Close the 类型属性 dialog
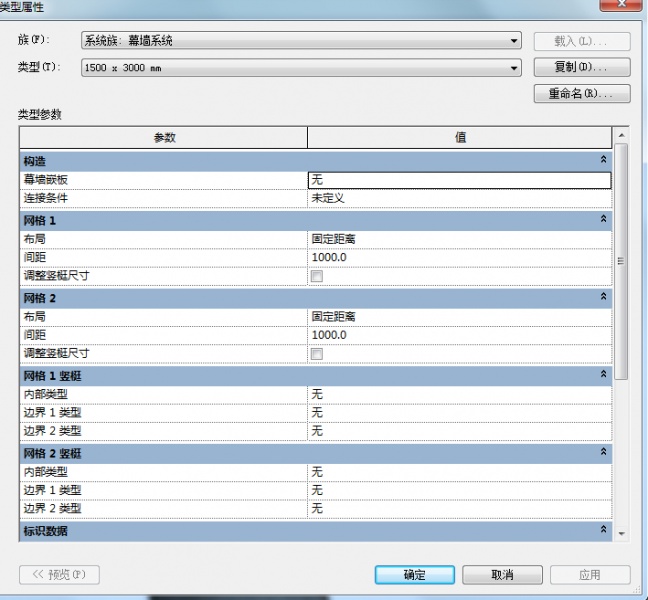This screenshot has height=600, width=648. [x=621, y=4]
